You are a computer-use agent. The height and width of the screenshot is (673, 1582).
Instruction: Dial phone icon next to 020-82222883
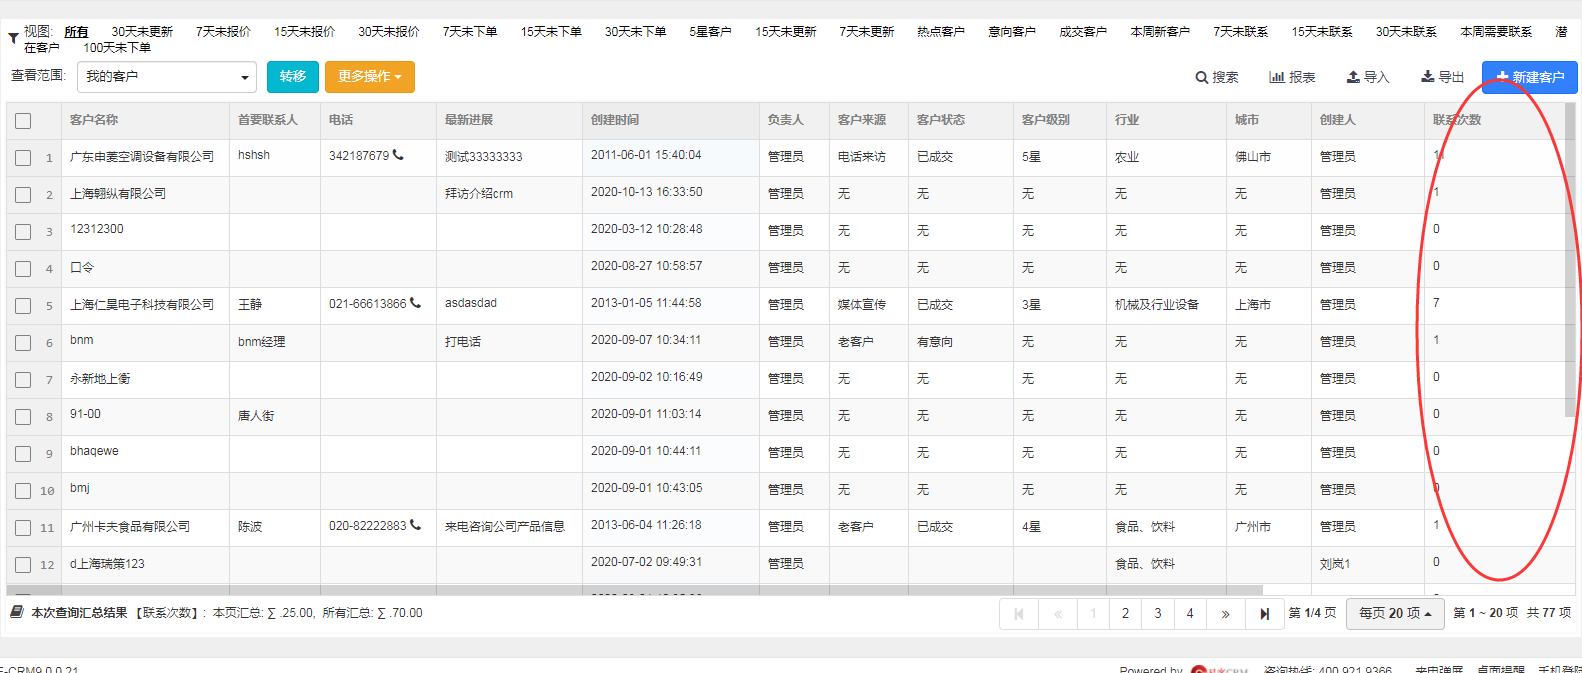pyautogui.click(x=415, y=525)
